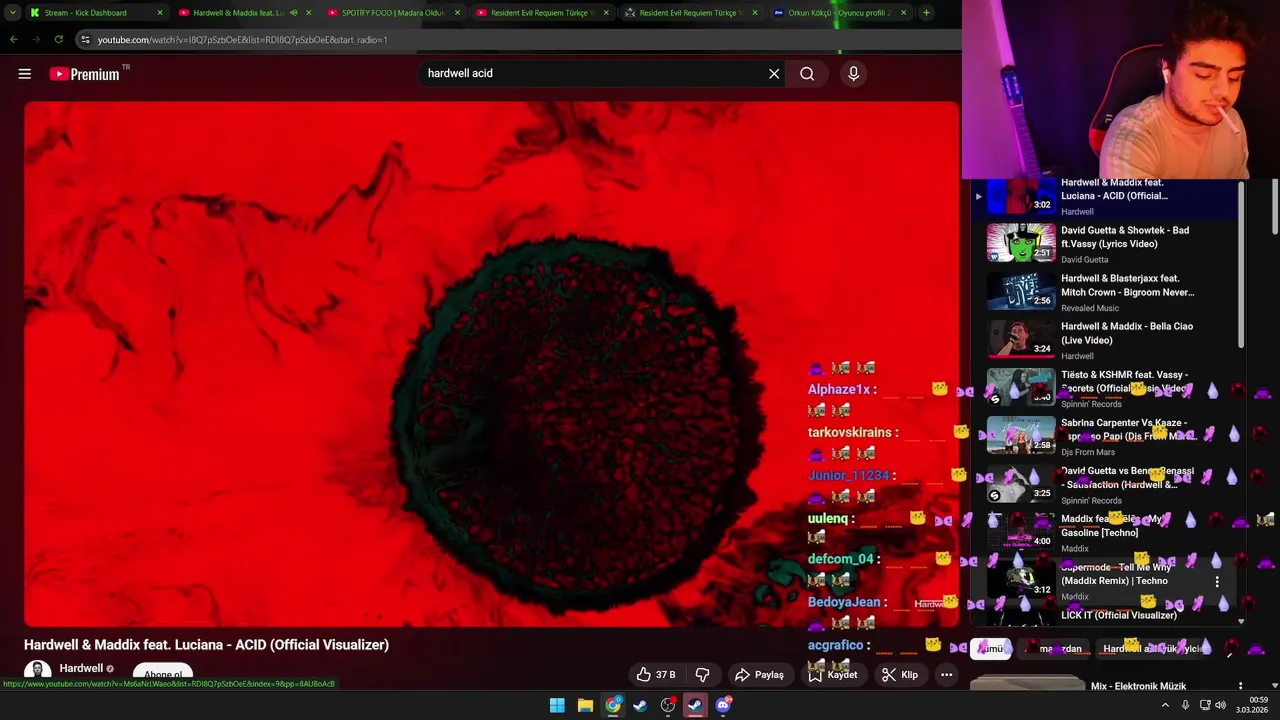Open a new browser tab

[926, 13]
